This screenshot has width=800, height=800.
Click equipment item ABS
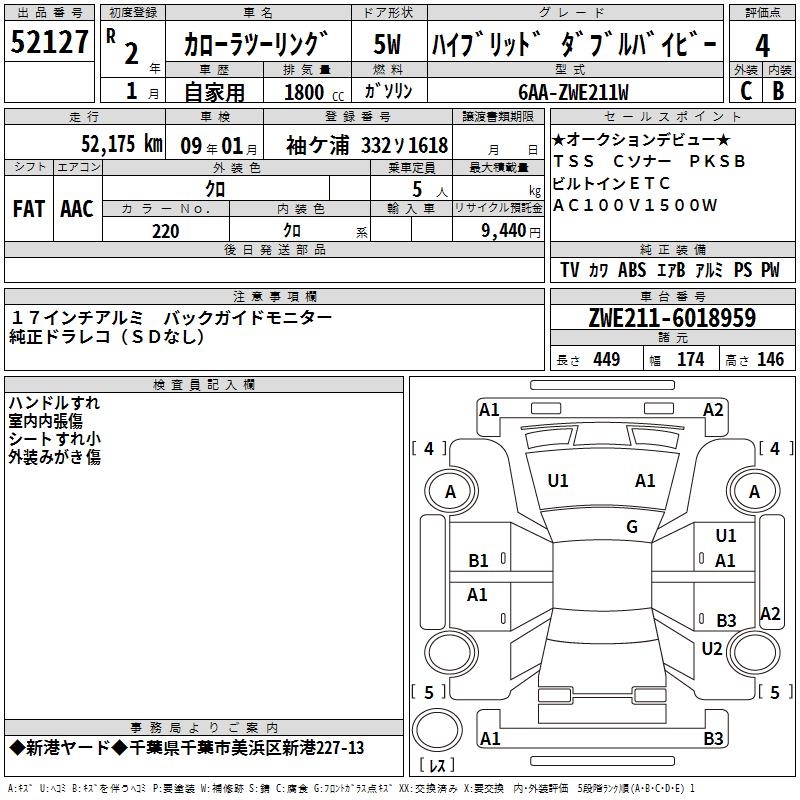coord(632,269)
